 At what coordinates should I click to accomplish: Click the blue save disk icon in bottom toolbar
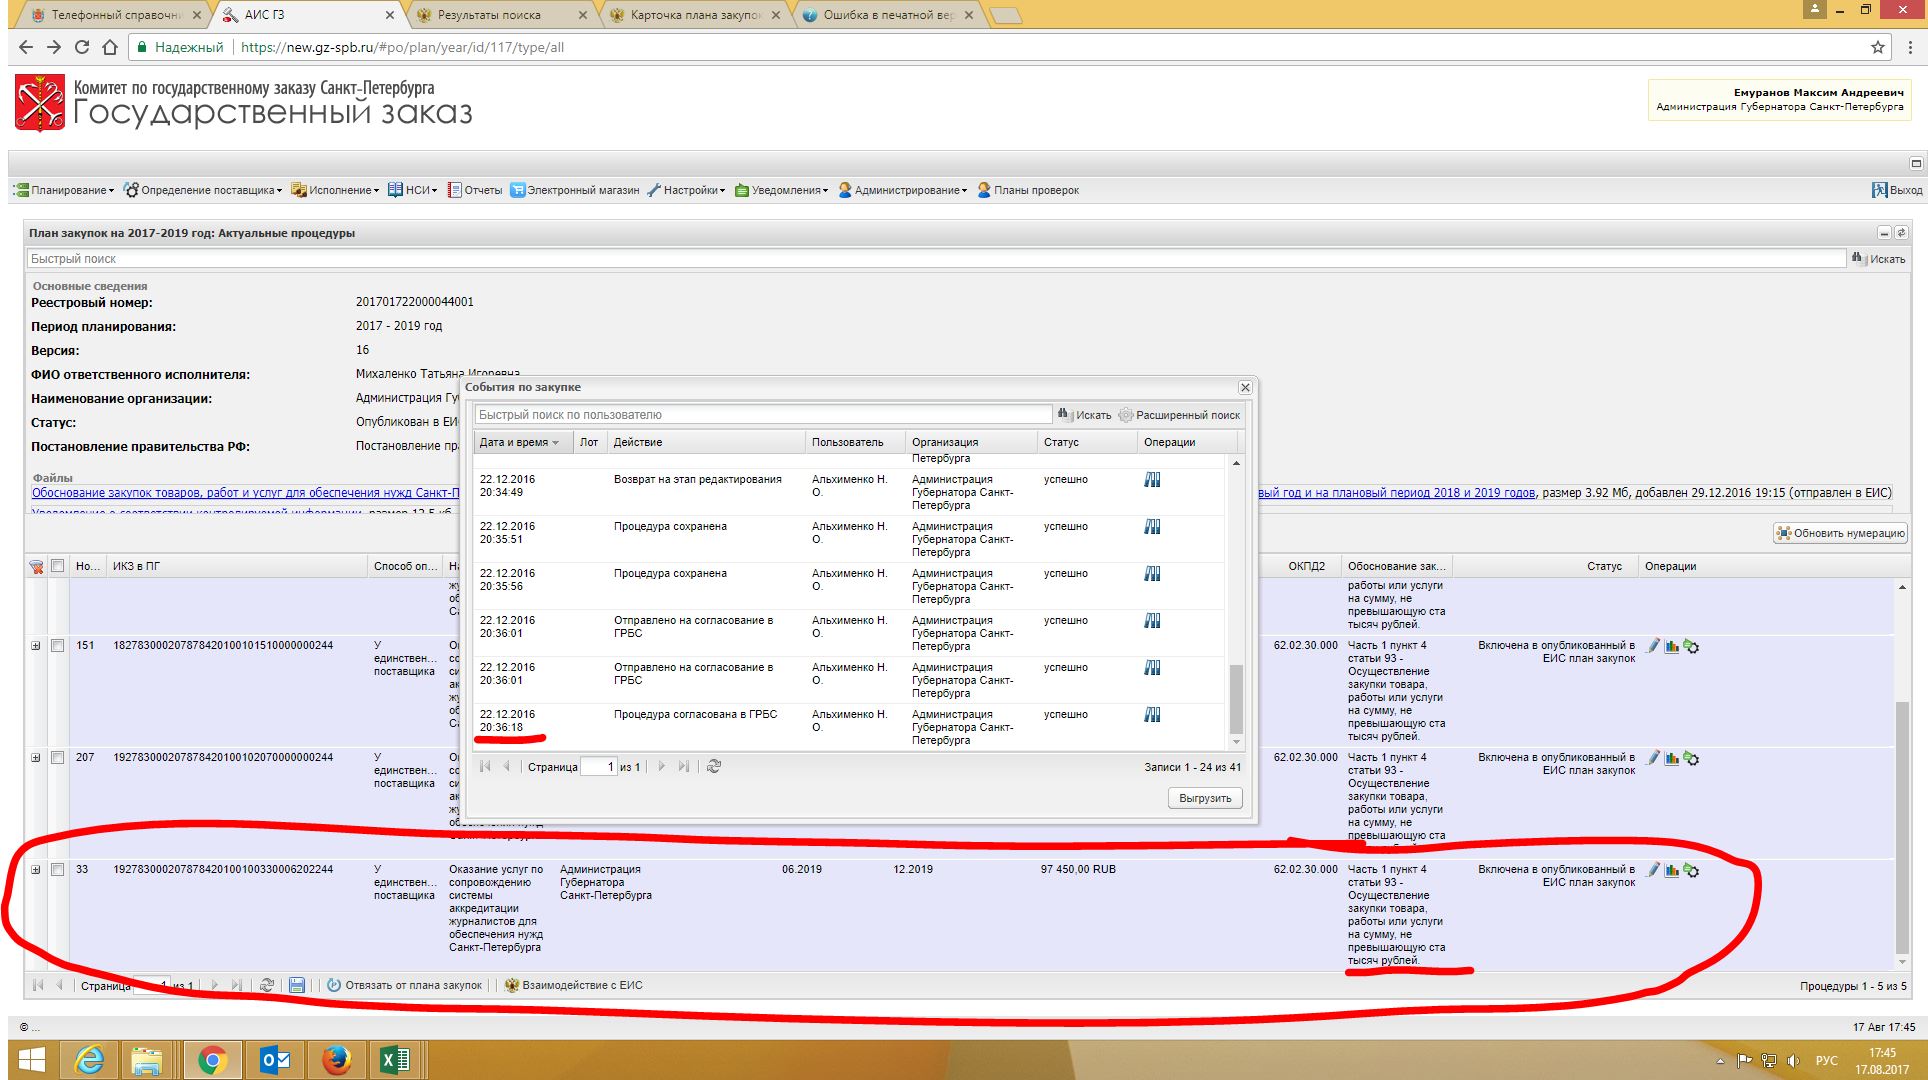[296, 985]
